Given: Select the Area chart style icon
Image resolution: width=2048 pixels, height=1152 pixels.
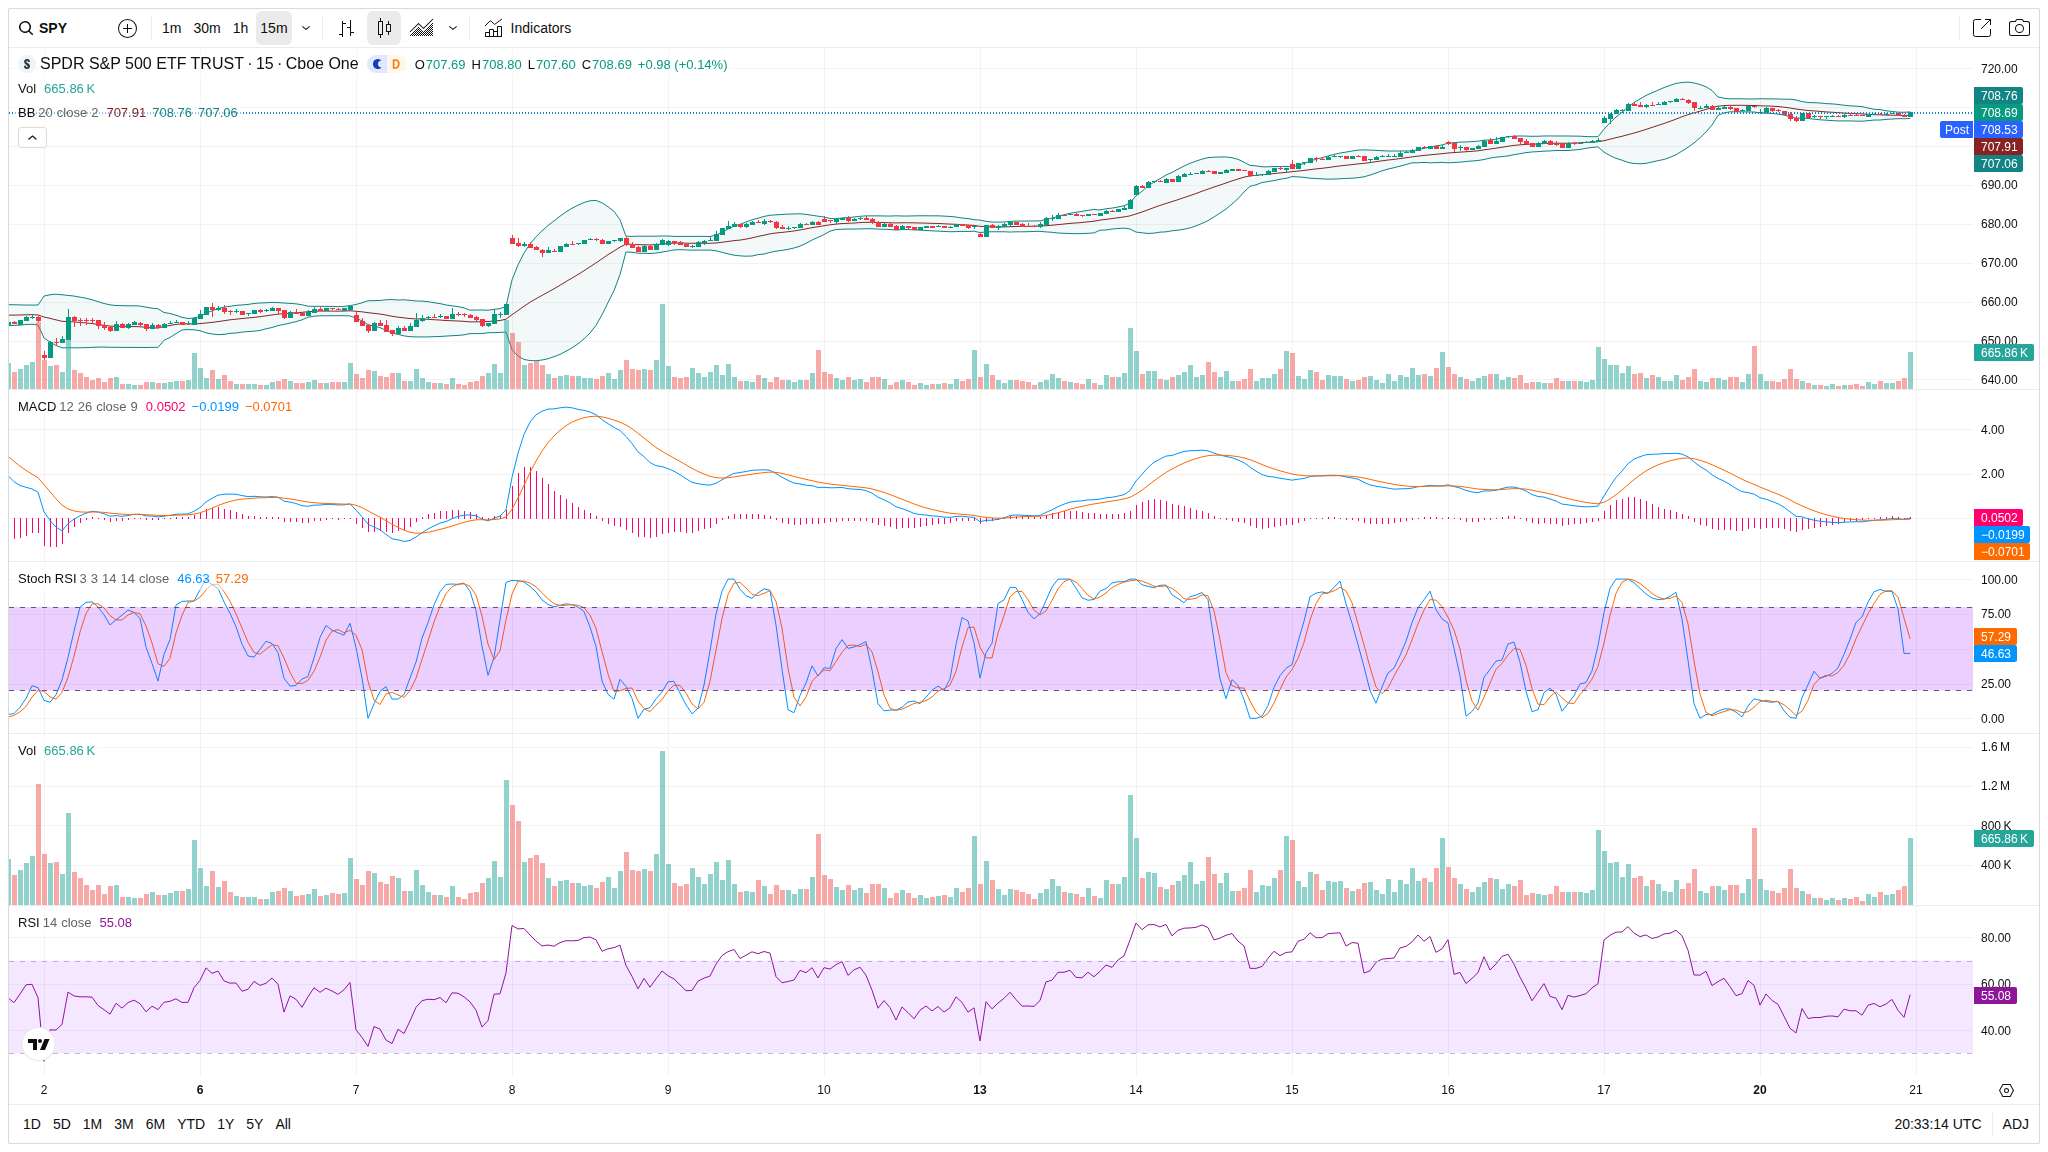Looking at the screenshot, I should coord(422,28).
